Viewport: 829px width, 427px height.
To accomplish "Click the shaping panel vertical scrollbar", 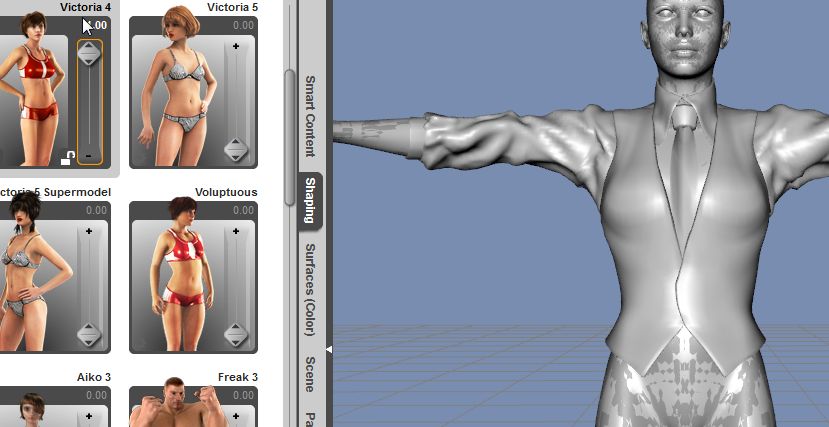I will [290, 137].
